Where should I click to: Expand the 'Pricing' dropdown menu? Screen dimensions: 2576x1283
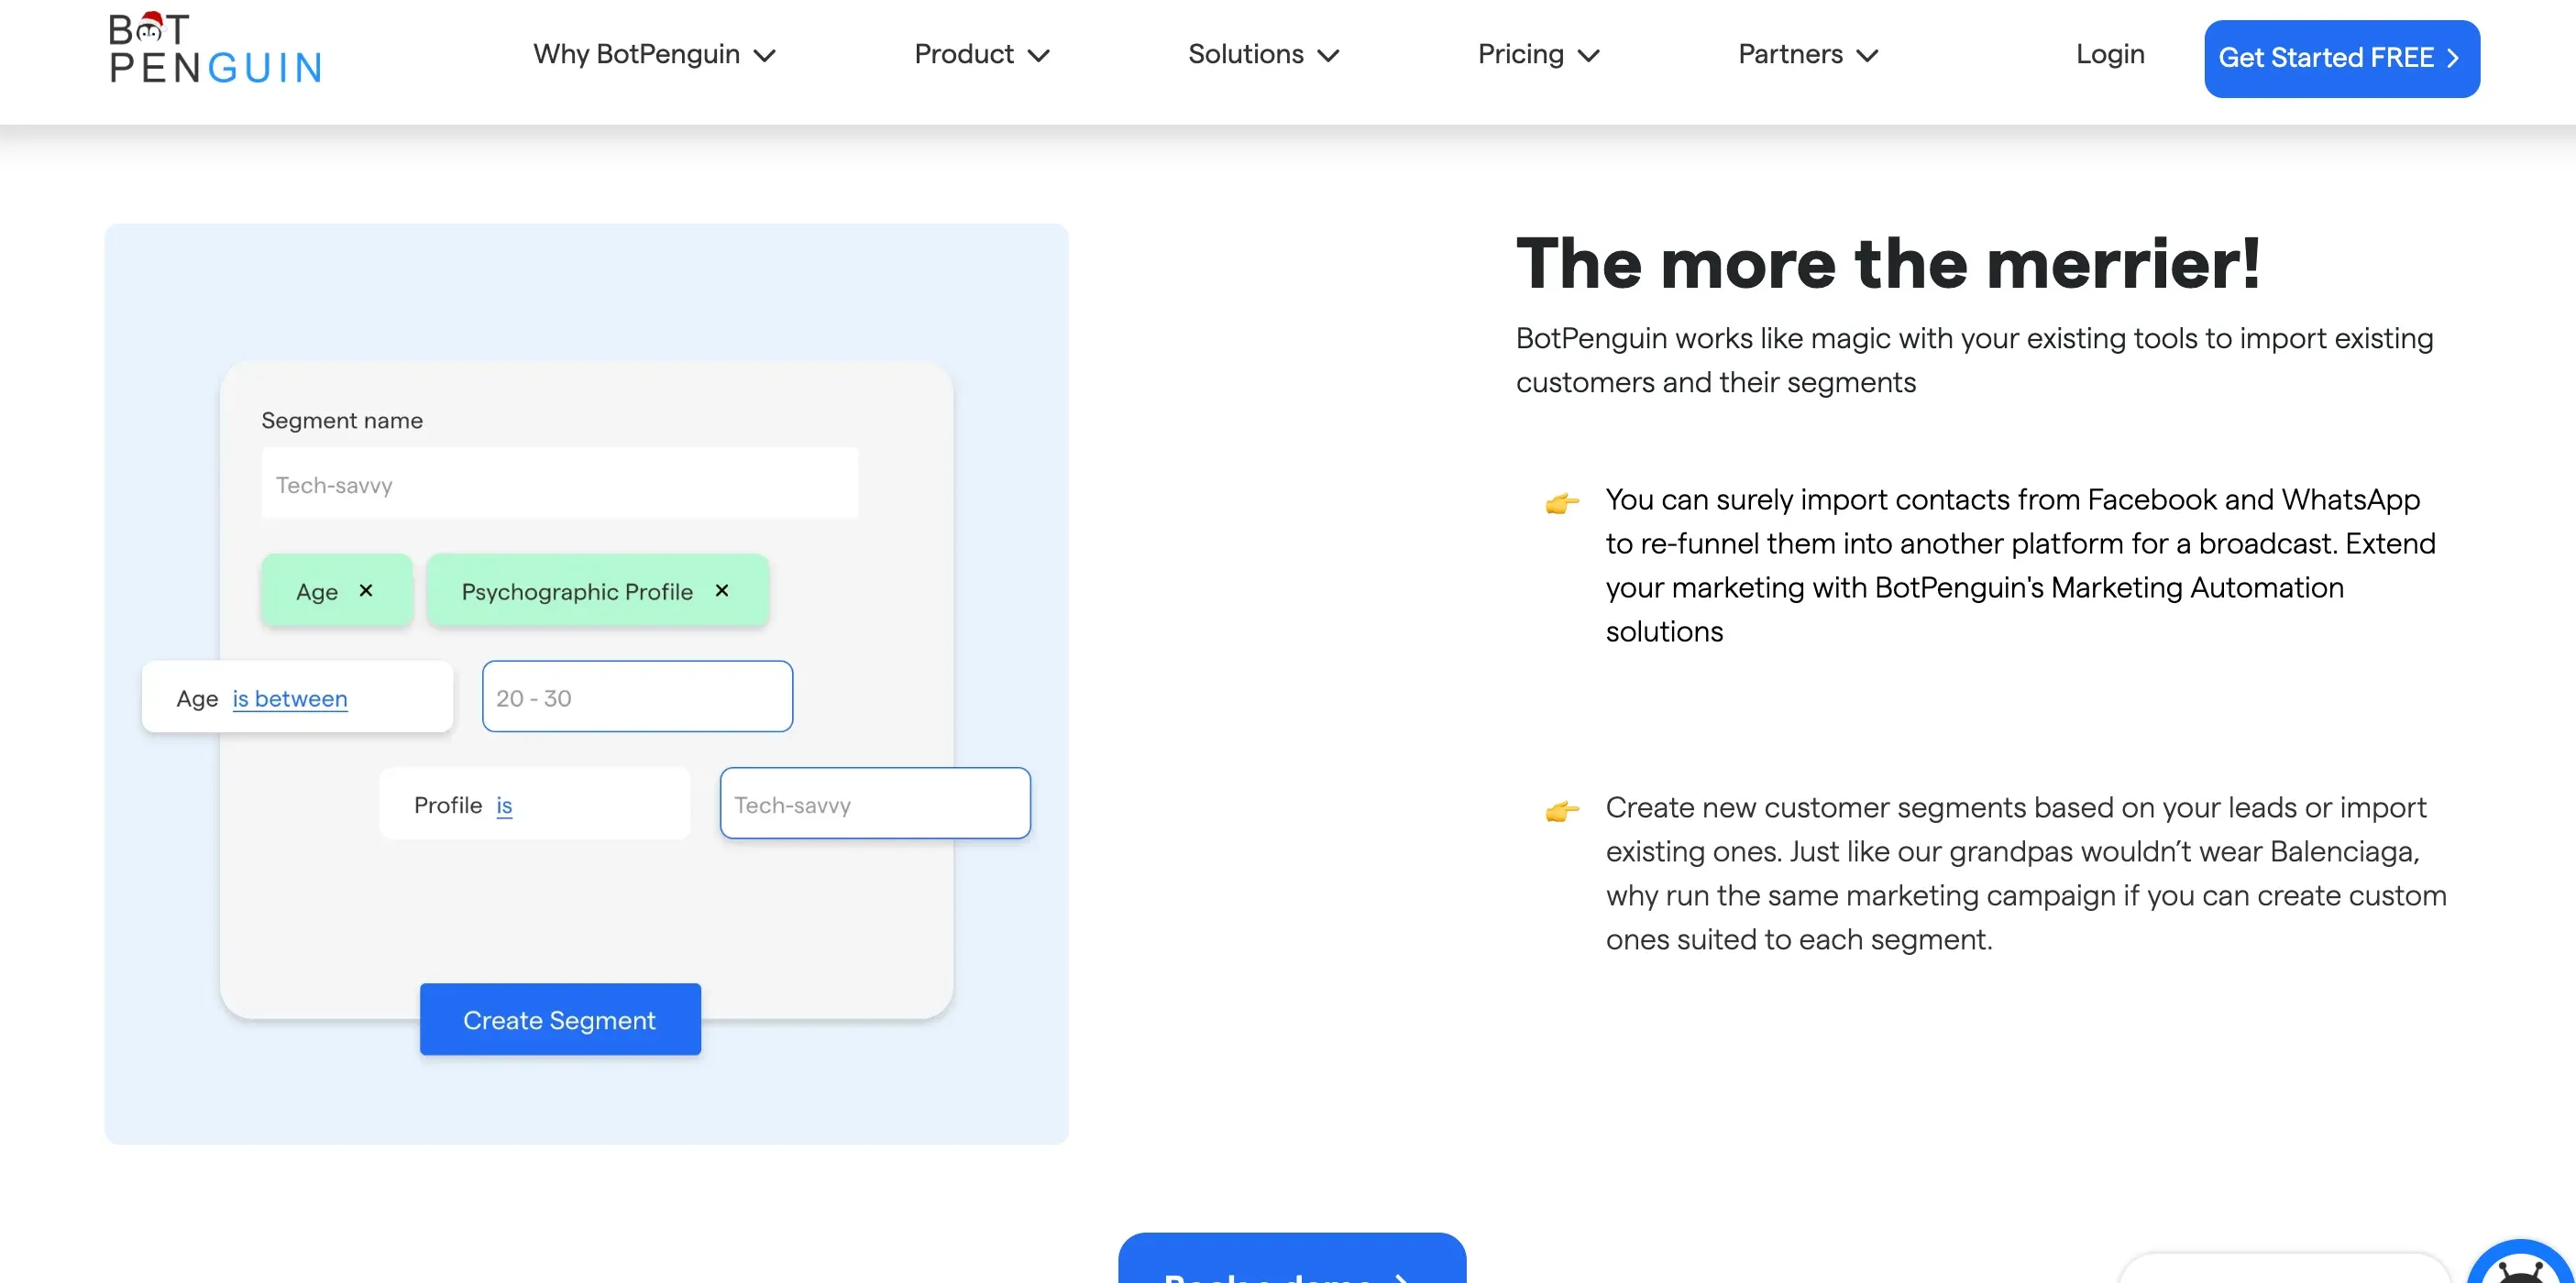1536,54
